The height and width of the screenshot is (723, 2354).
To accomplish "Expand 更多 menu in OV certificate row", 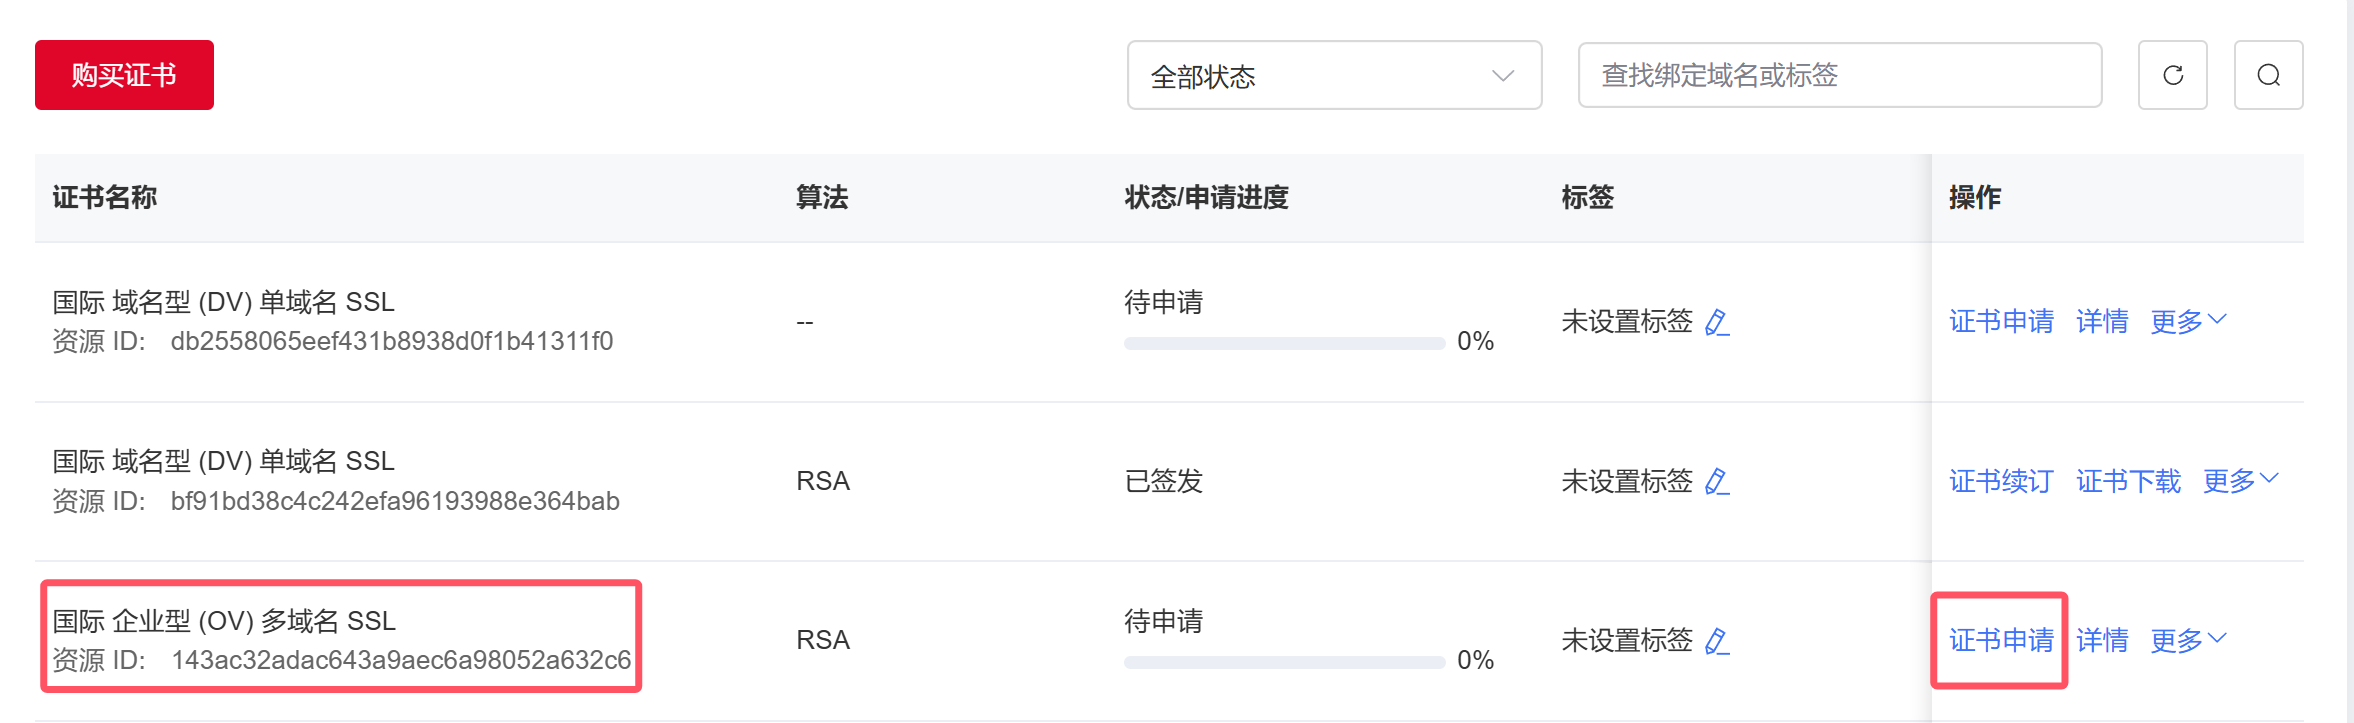I will pos(2188,640).
